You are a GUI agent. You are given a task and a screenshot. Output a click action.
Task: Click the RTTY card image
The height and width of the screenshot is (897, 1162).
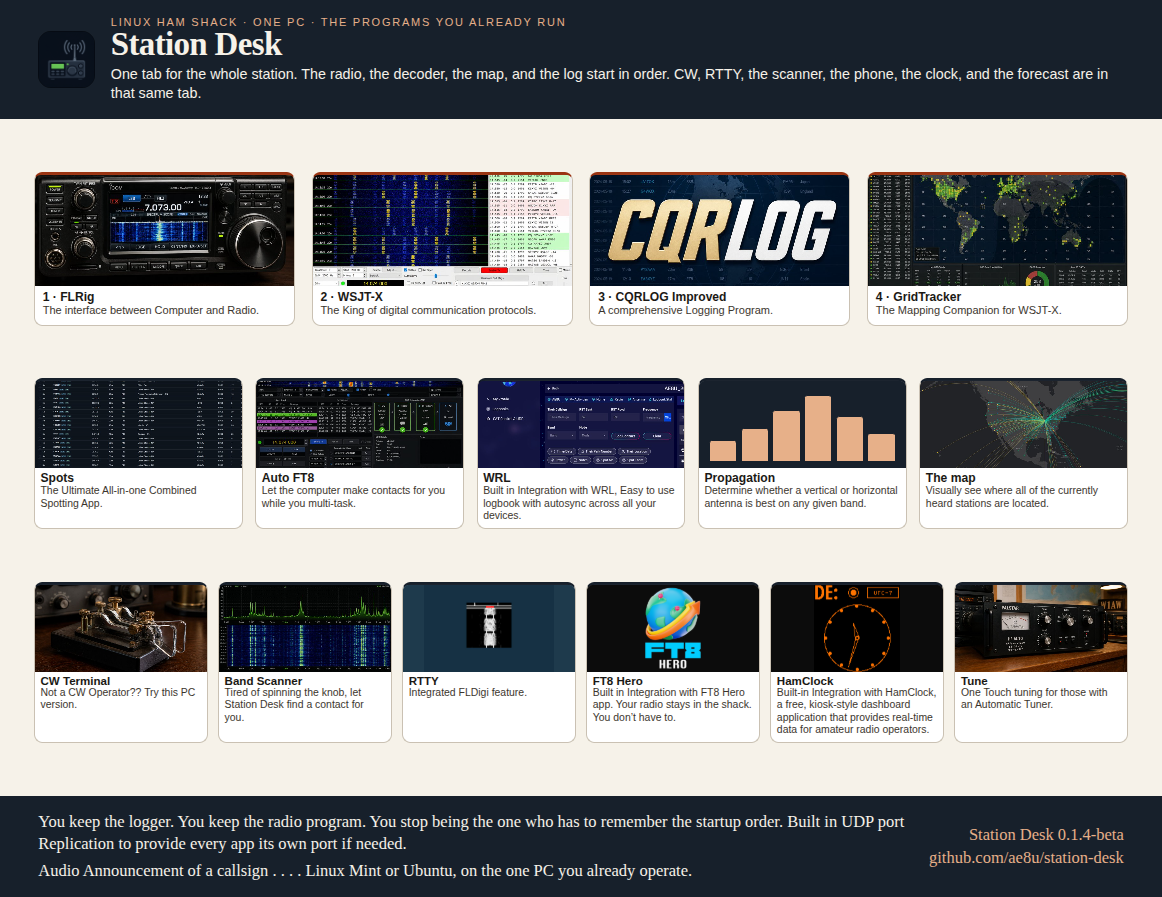(x=489, y=628)
